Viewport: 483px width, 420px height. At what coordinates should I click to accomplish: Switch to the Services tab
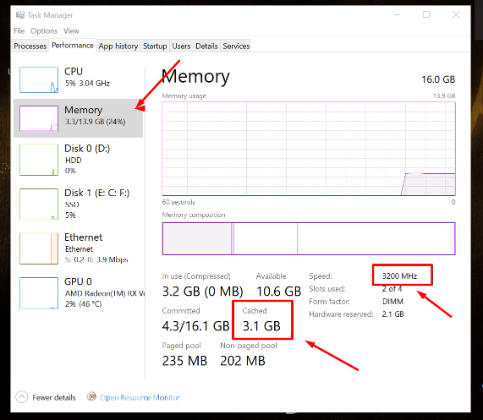click(236, 46)
